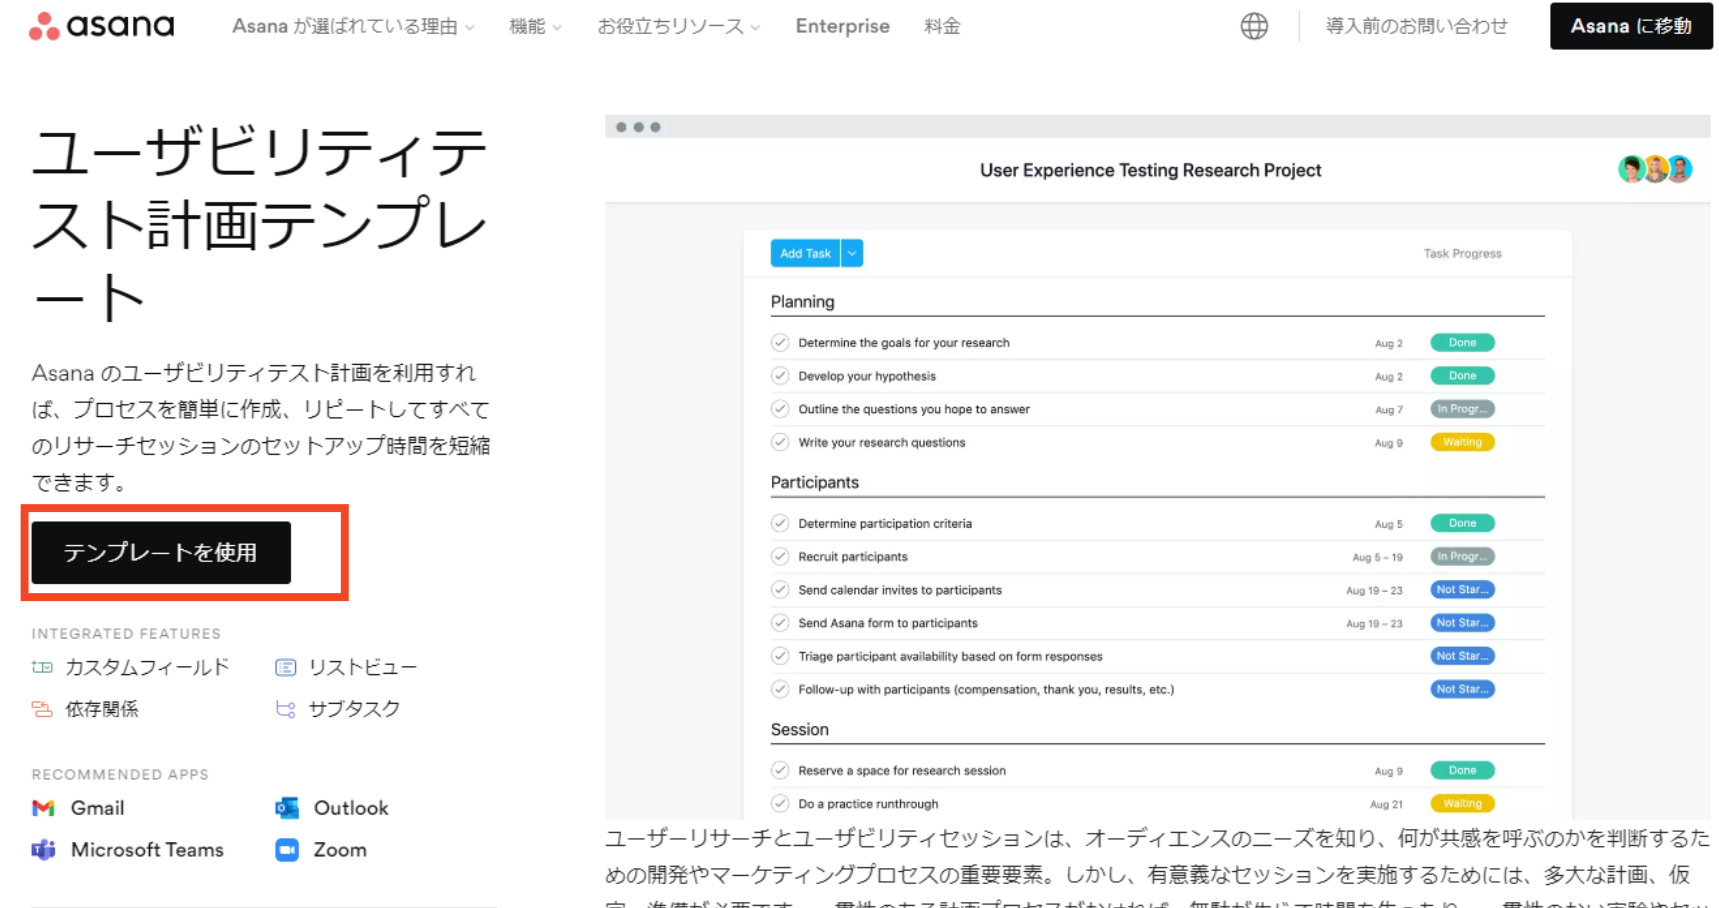Expand the お役立ちリソース menu

point(678,26)
